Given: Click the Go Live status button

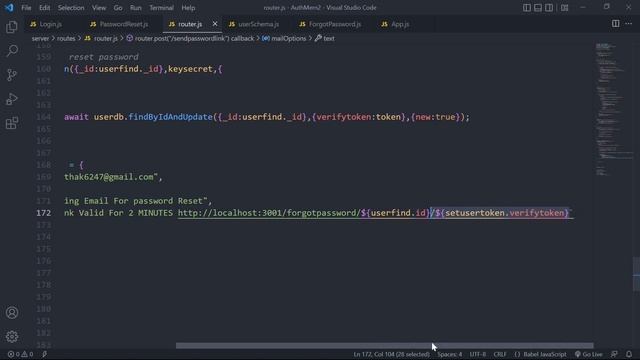Looking at the screenshot, I should point(588,354).
